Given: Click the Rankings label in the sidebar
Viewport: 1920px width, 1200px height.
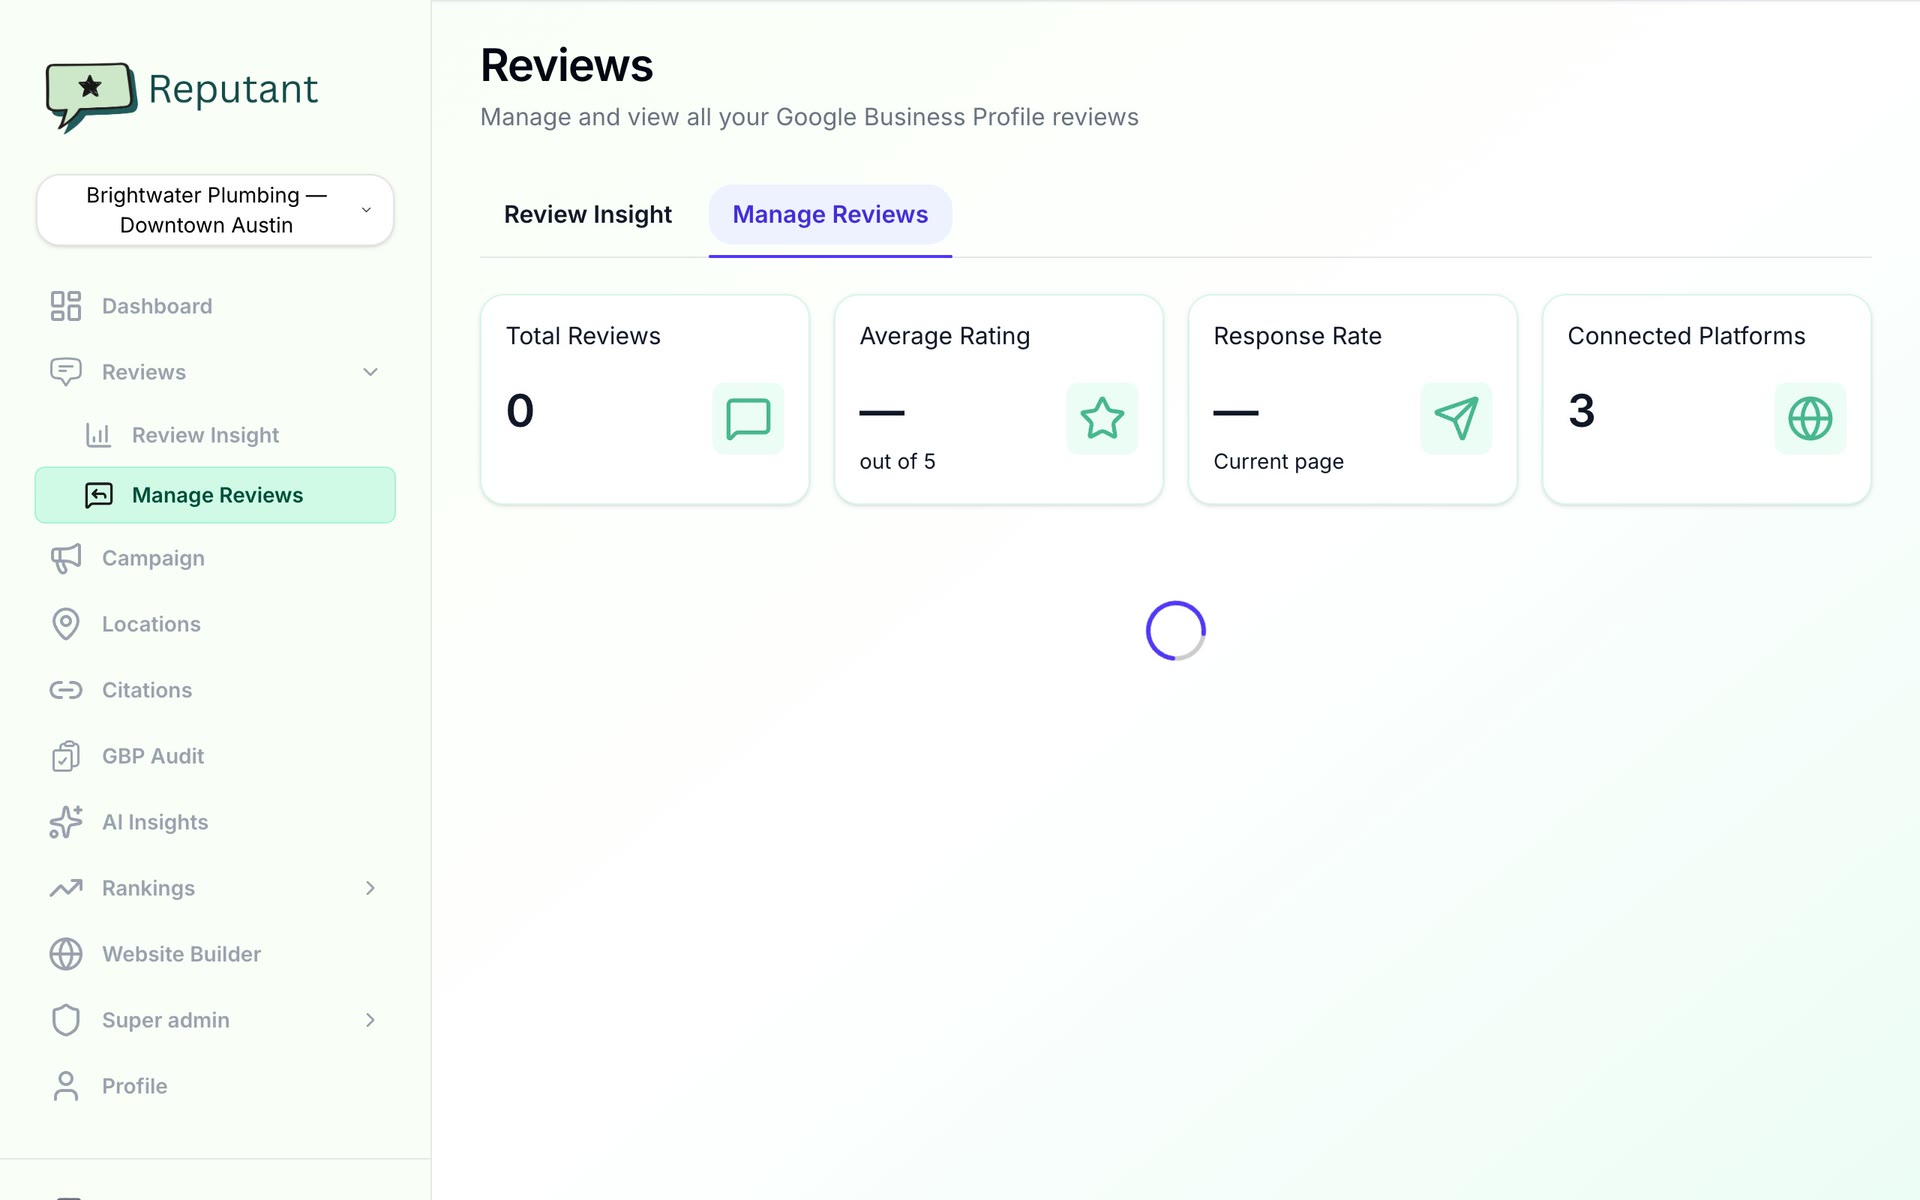Looking at the screenshot, I should click(x=148, y=888).
